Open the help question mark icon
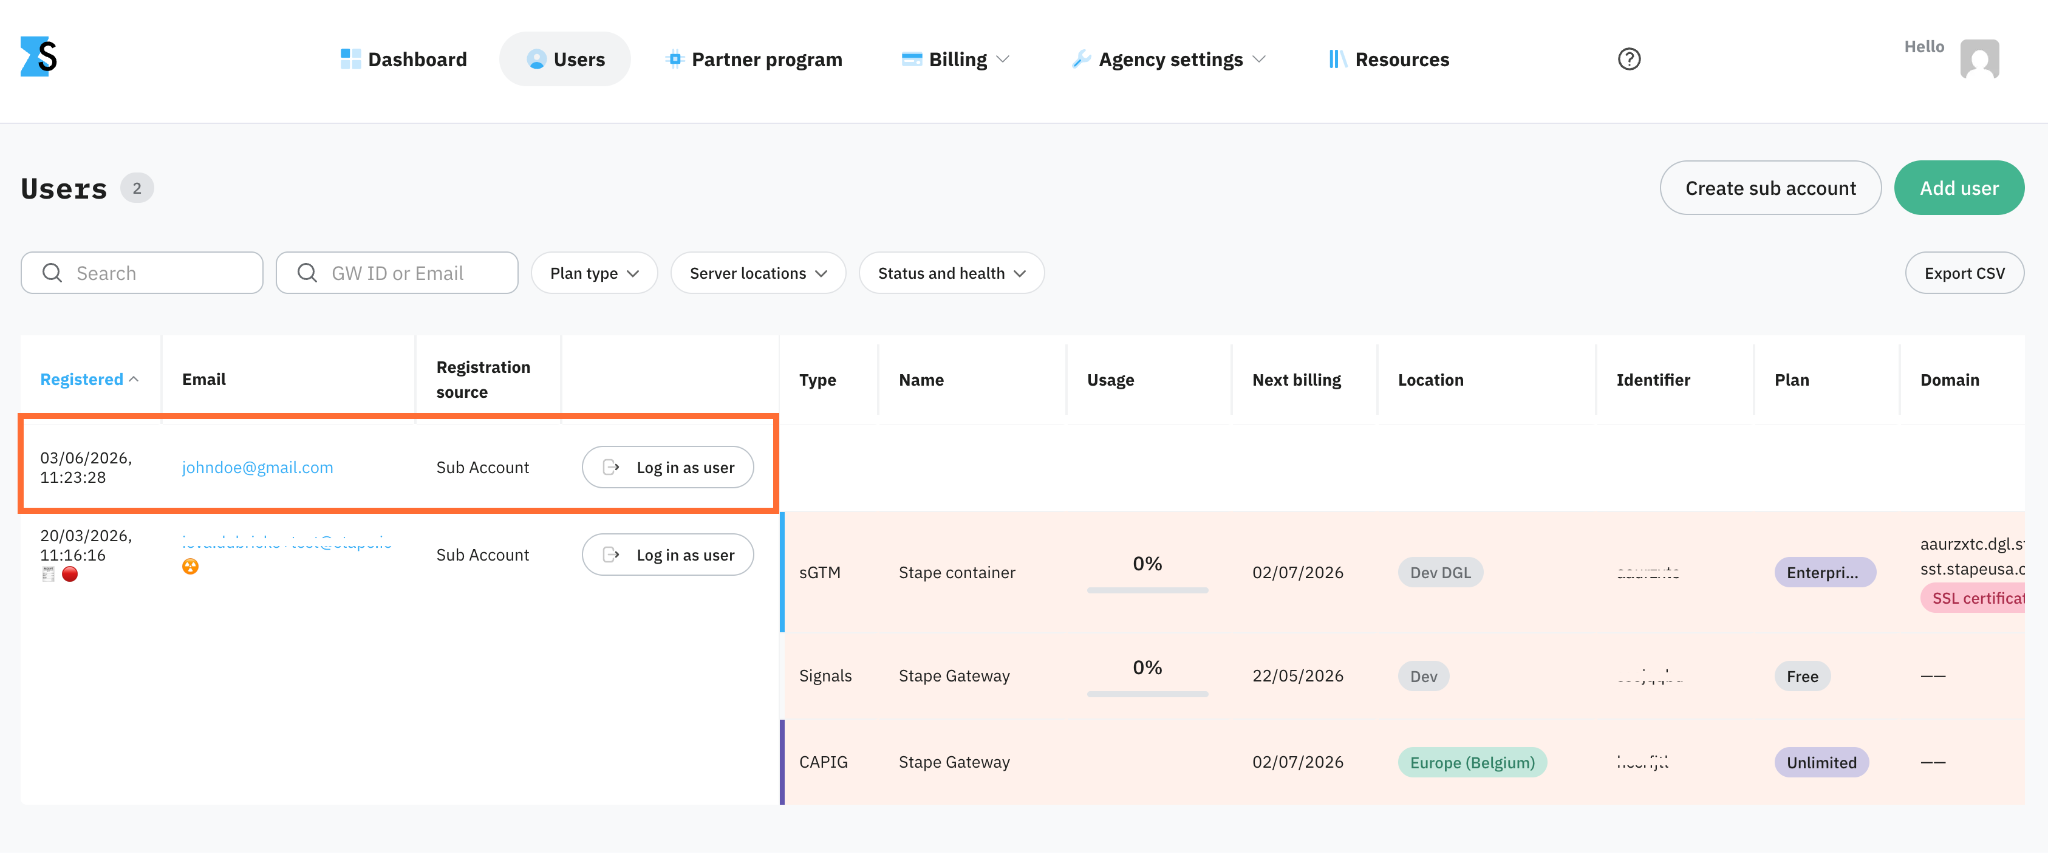Screen dimensions: 2048x853 click(x=1629, y=59)
